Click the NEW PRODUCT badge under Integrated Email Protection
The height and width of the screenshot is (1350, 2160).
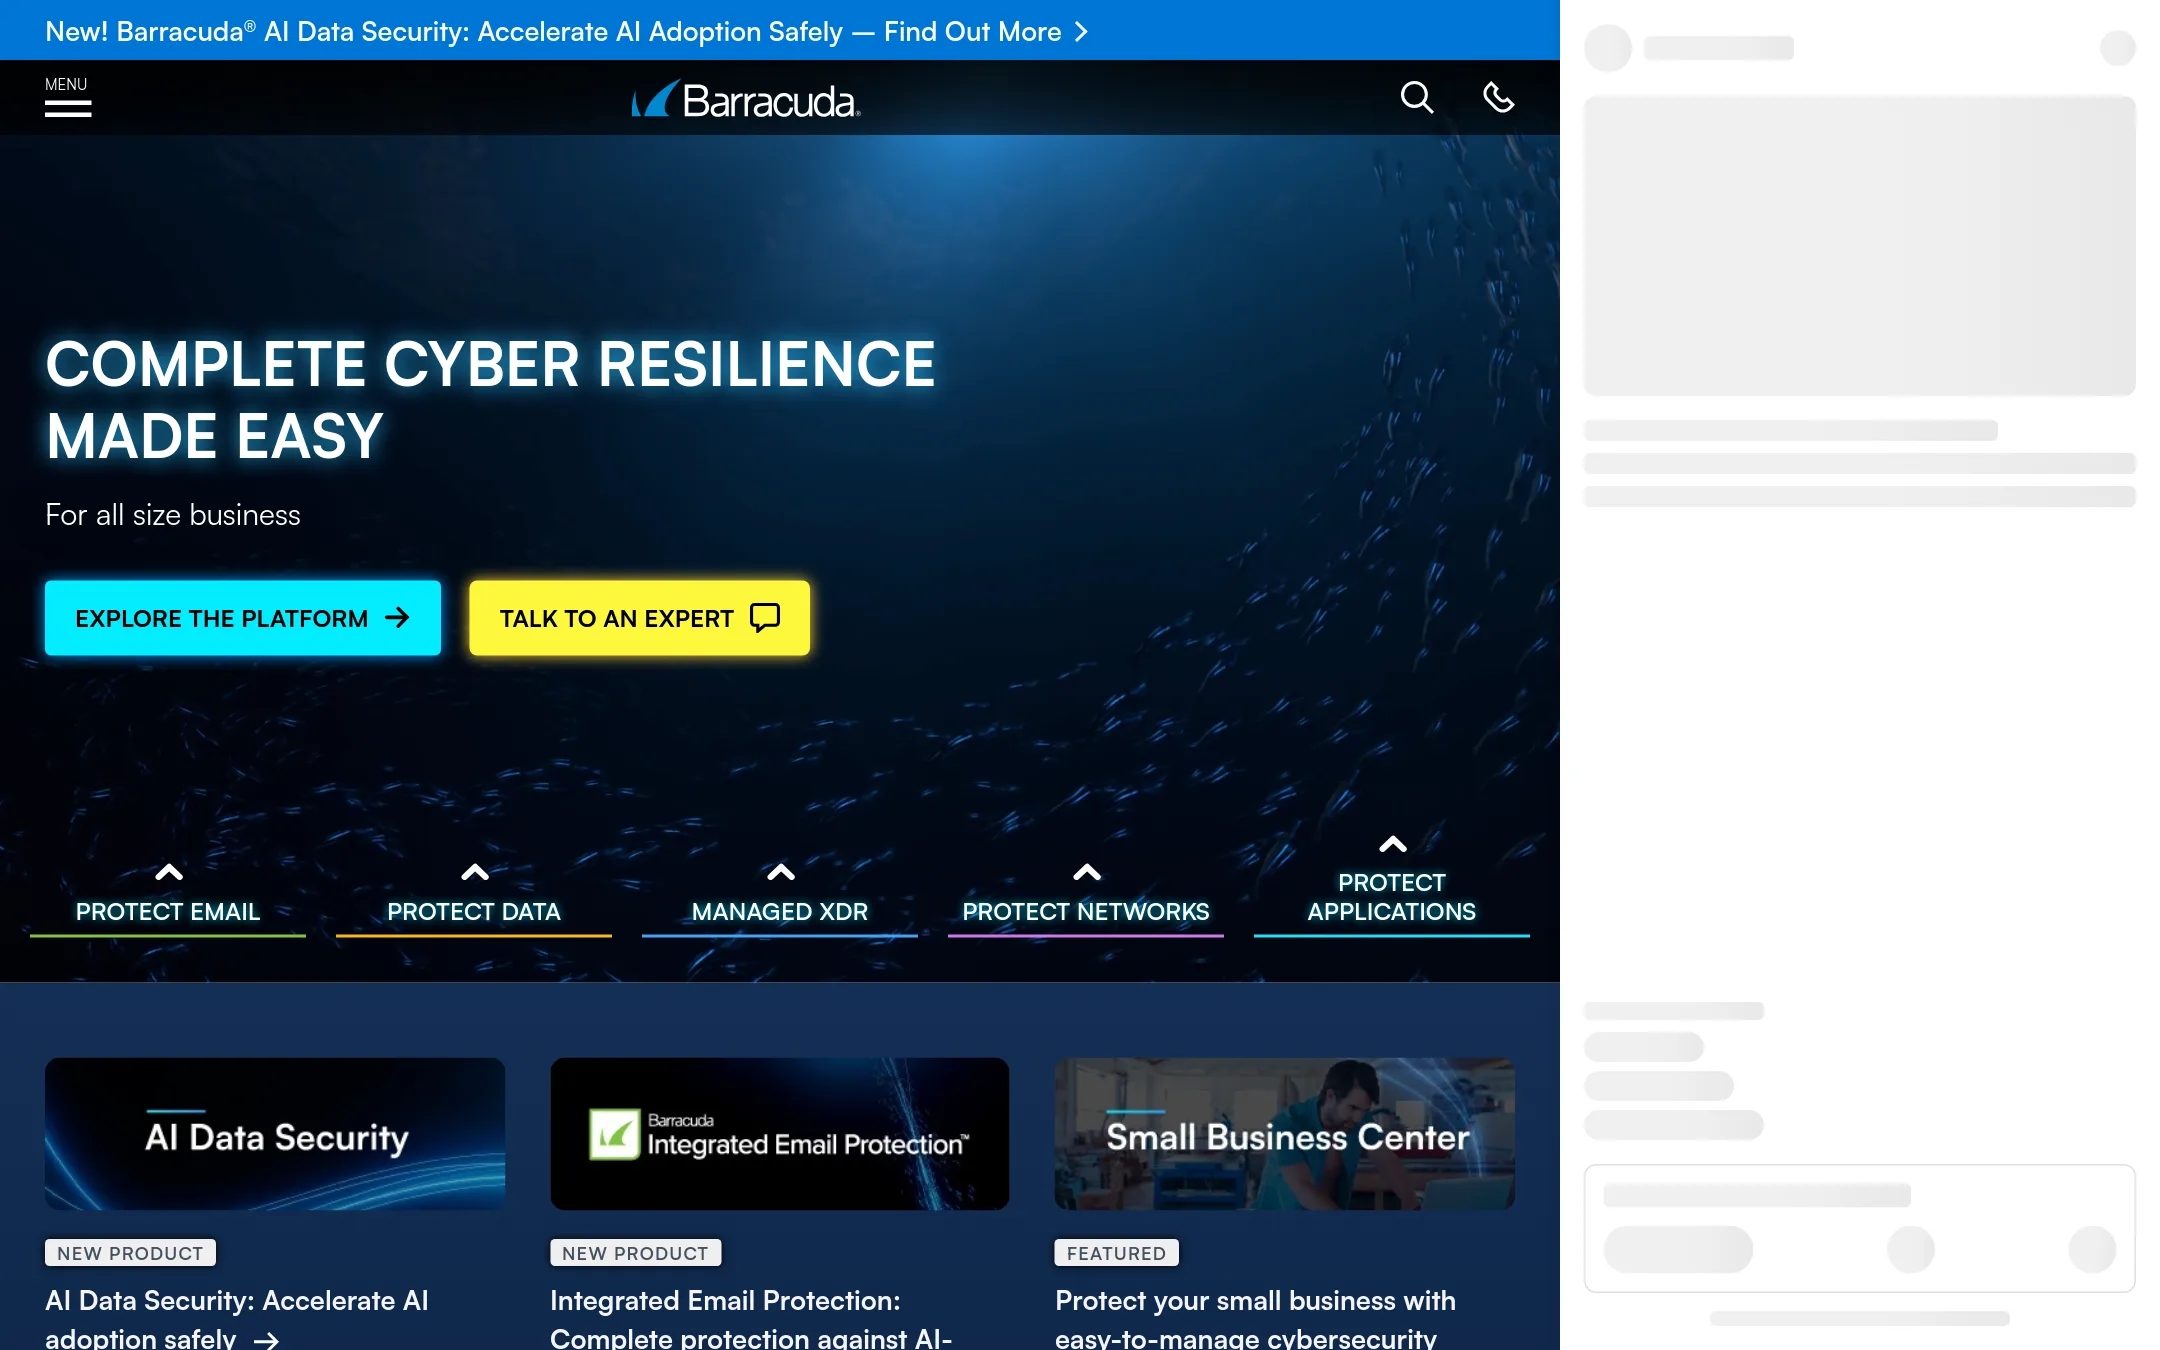[x=635, y=1253]
